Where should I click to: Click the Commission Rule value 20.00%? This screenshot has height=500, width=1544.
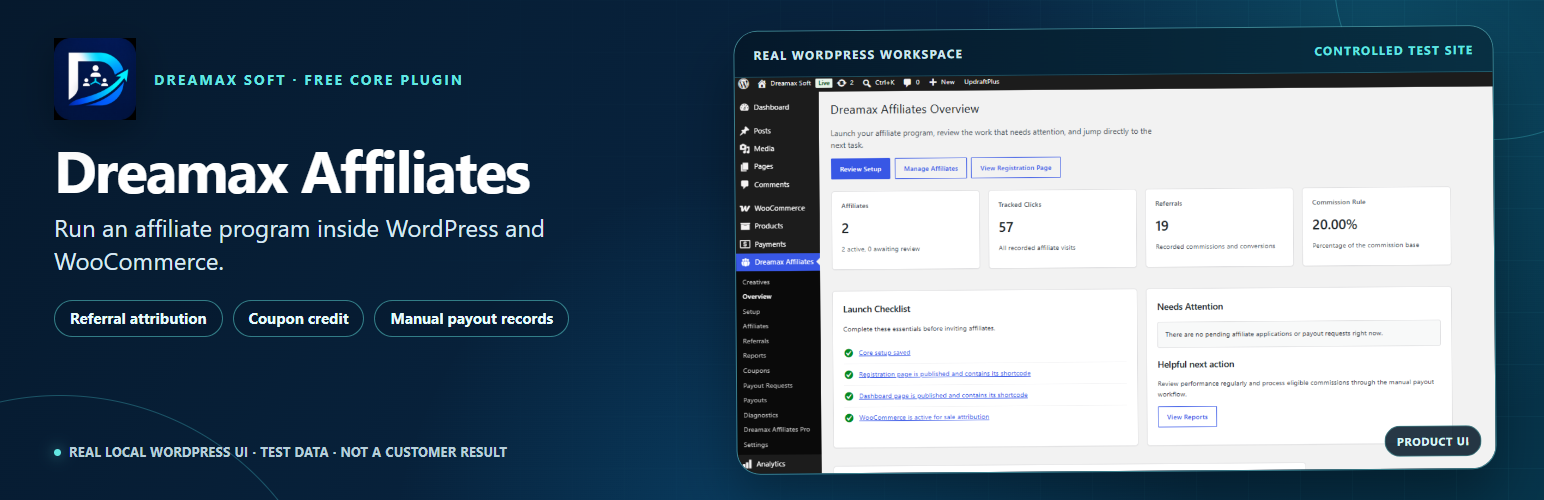pos(1334,225)
